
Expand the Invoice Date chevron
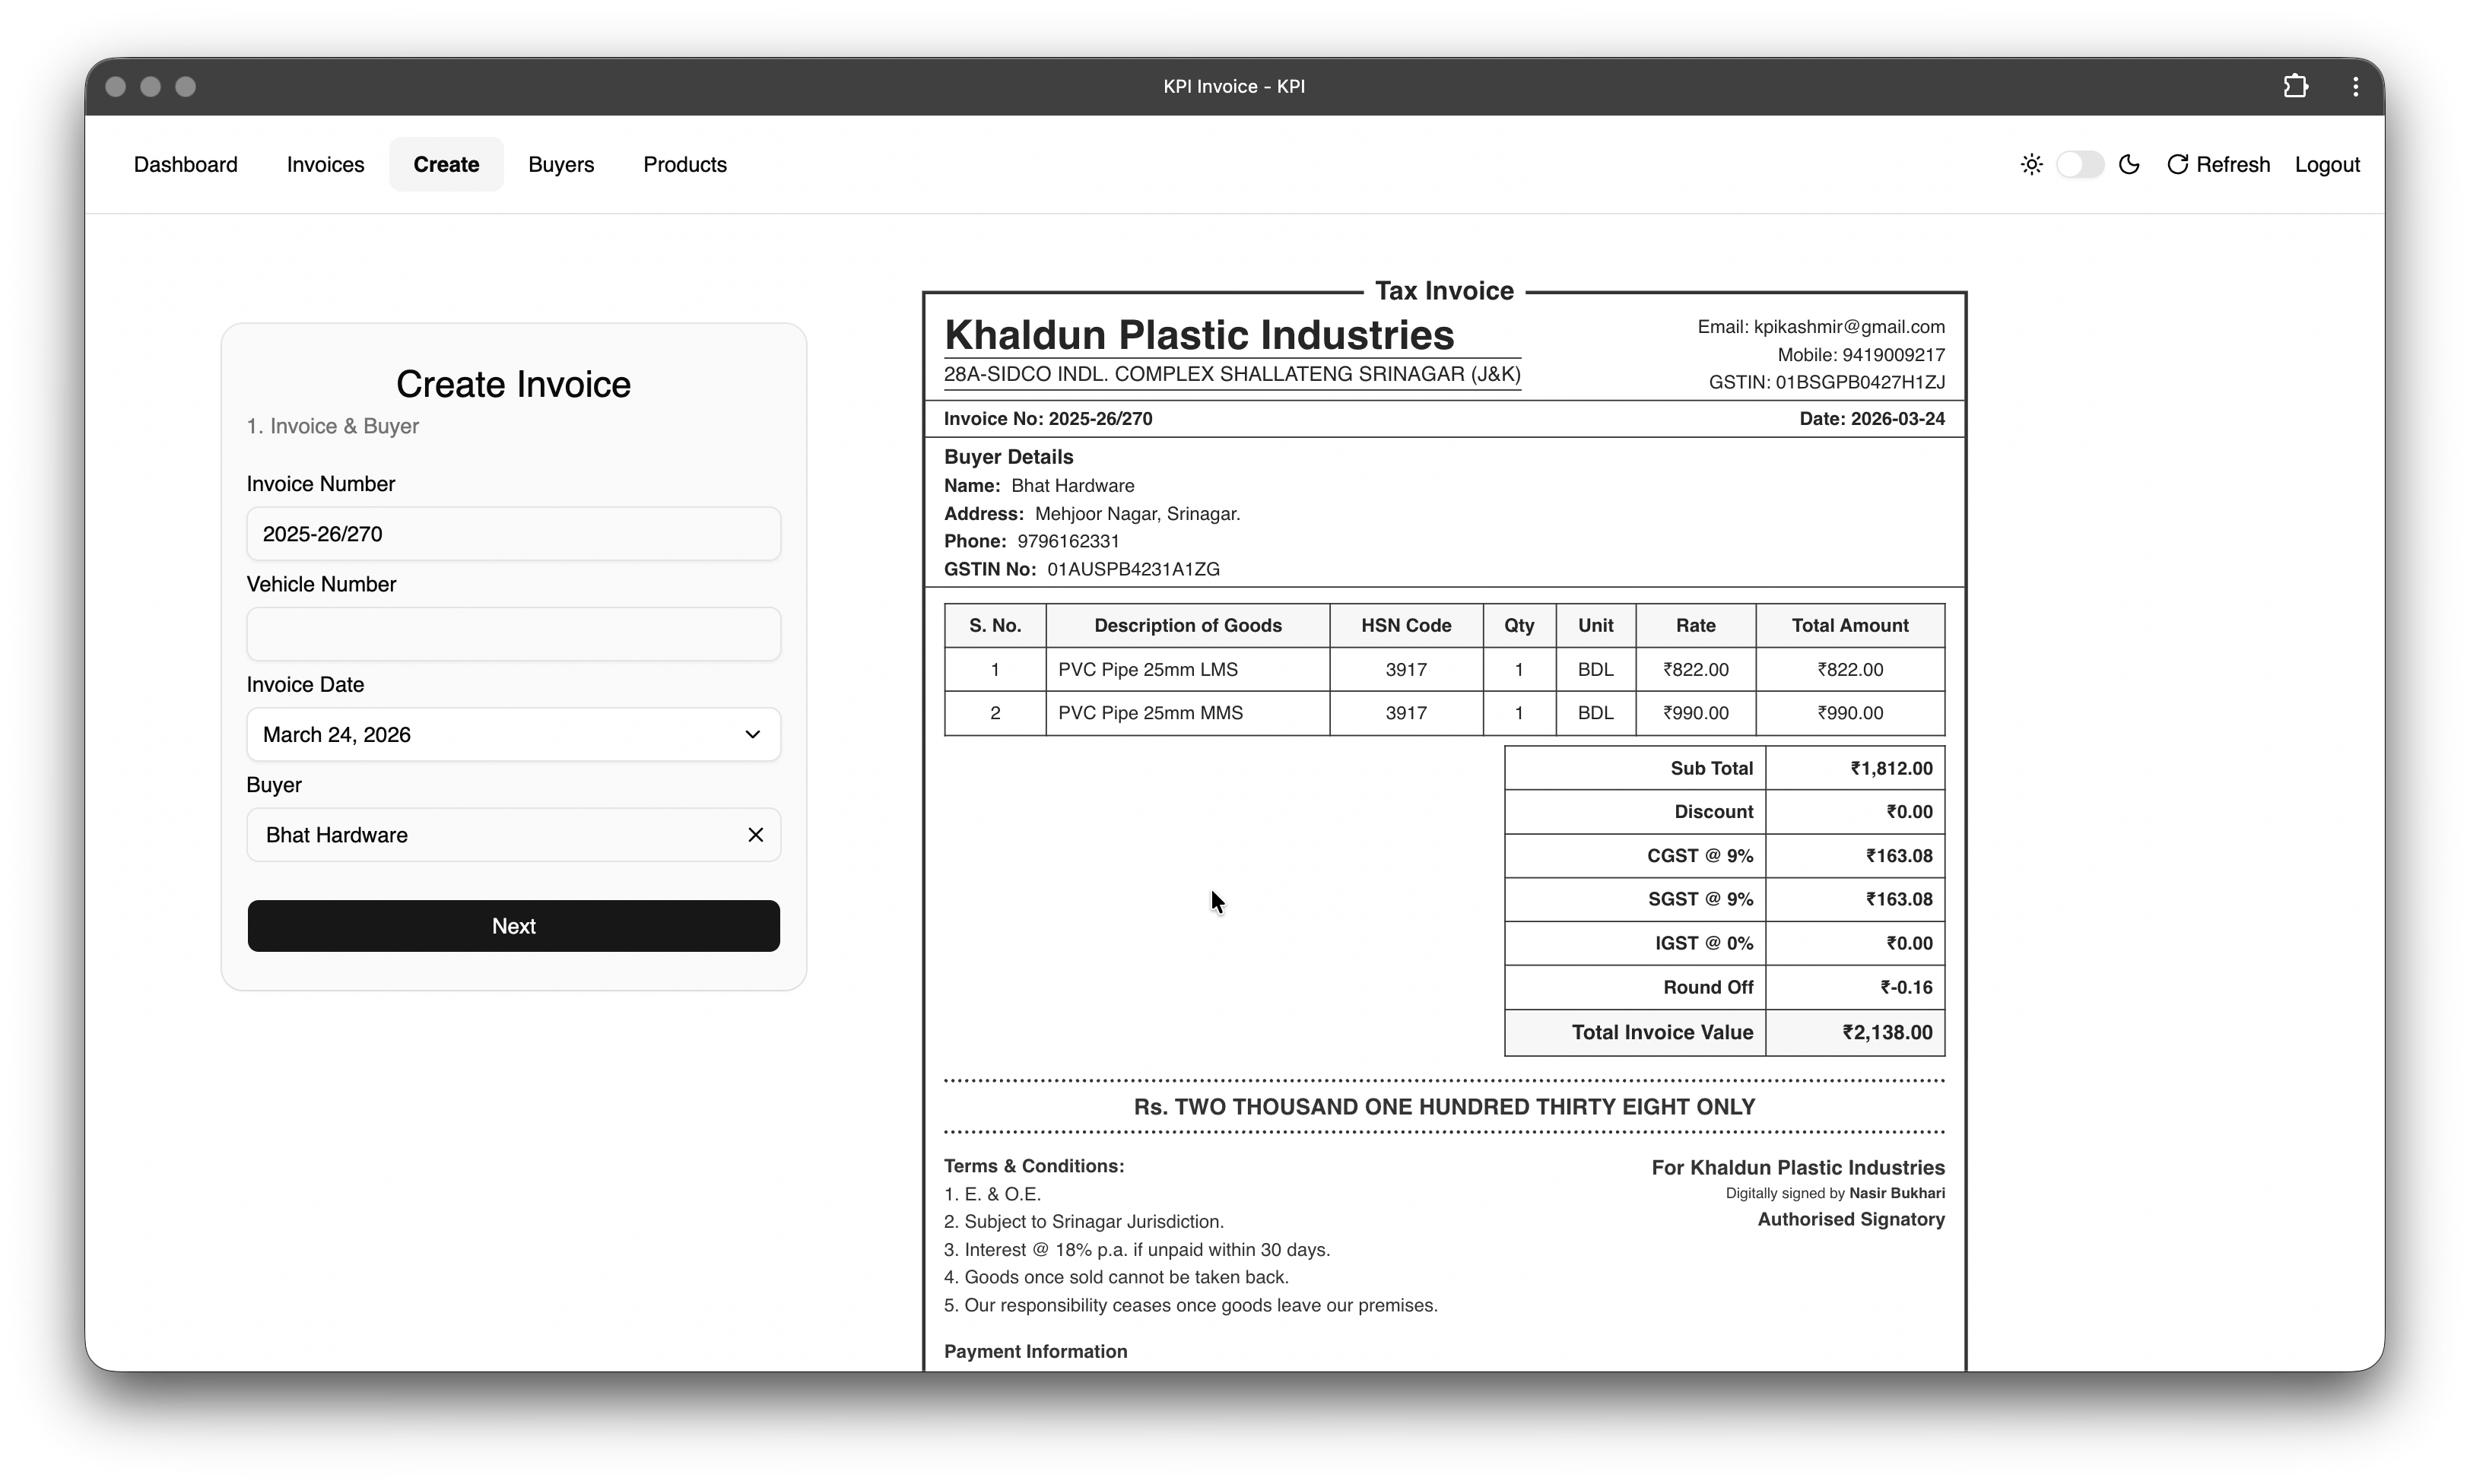pyautogui.click(x=752, y=734)
